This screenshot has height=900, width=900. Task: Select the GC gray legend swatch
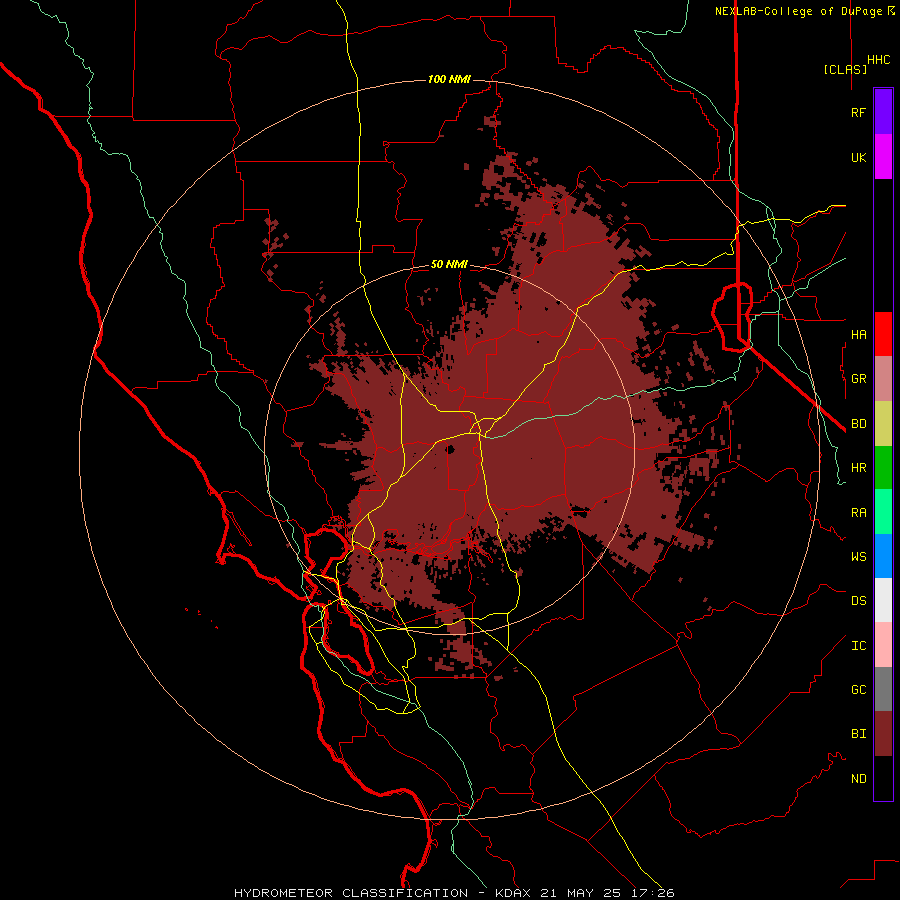[883, 689]
